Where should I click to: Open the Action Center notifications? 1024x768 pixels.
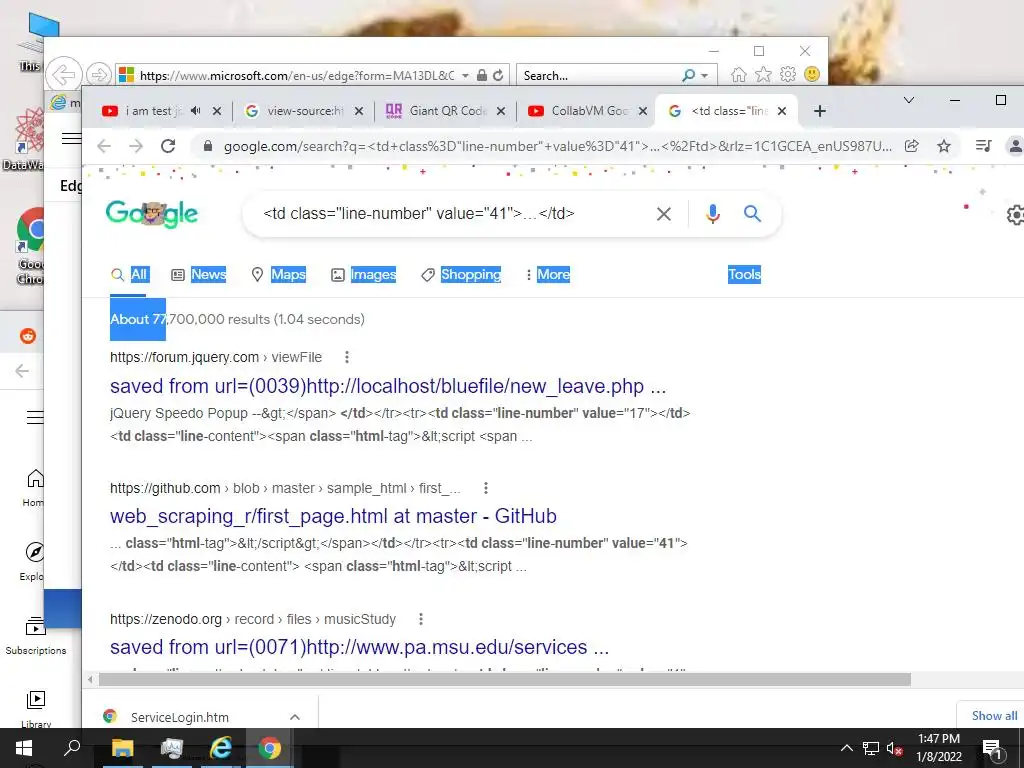(992, 749)
